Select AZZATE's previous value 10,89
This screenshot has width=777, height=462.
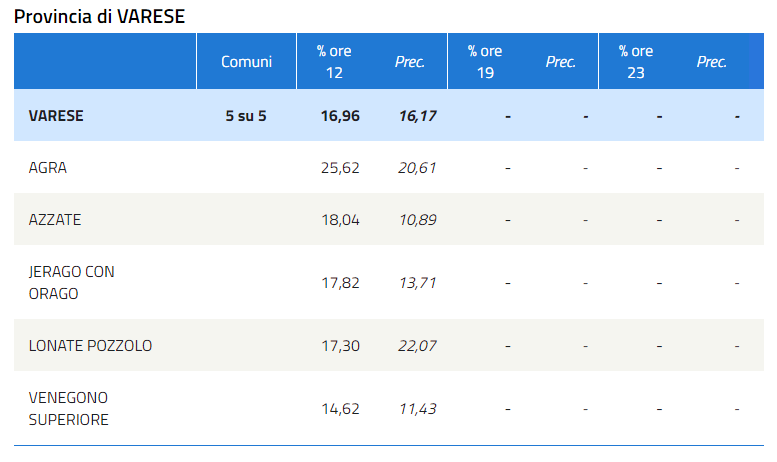pos(417,220)
